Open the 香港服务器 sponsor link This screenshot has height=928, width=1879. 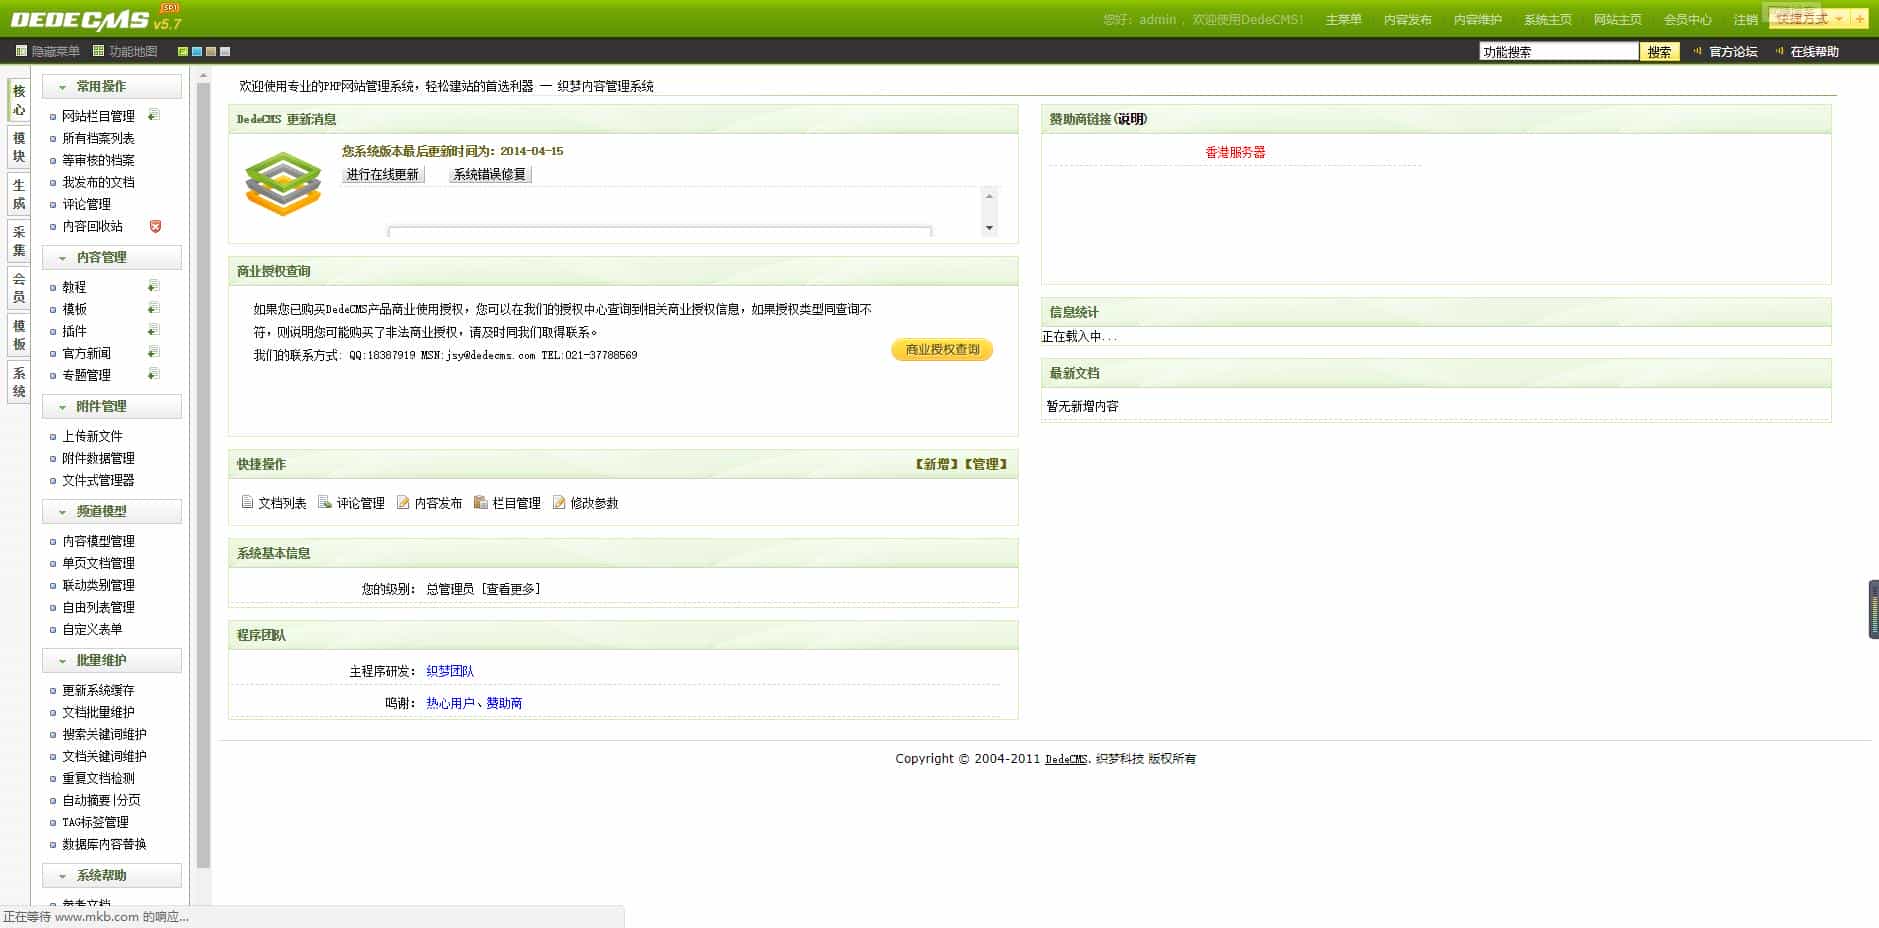(1235, 152)
